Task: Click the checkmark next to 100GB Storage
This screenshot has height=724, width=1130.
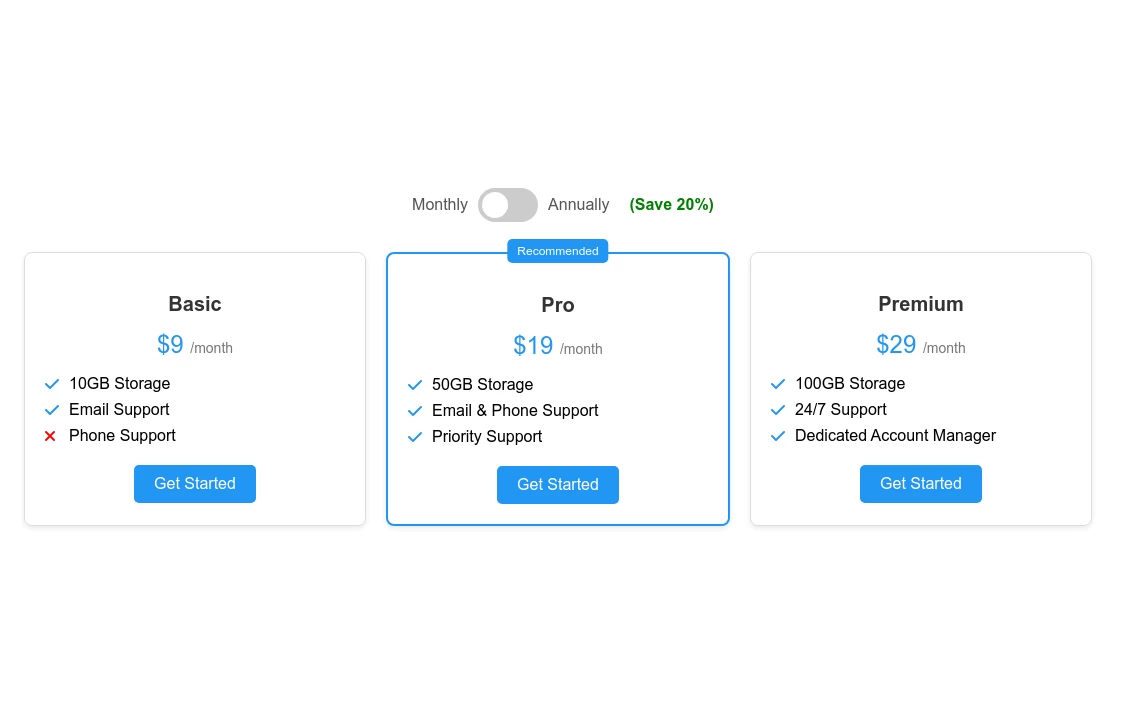Action: (778, 384)
